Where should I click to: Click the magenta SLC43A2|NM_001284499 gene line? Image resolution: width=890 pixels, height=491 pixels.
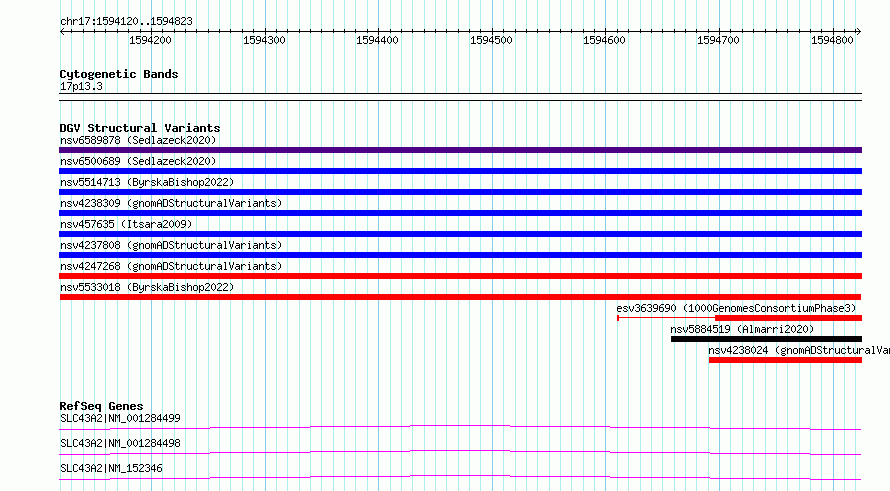(460, 427)
